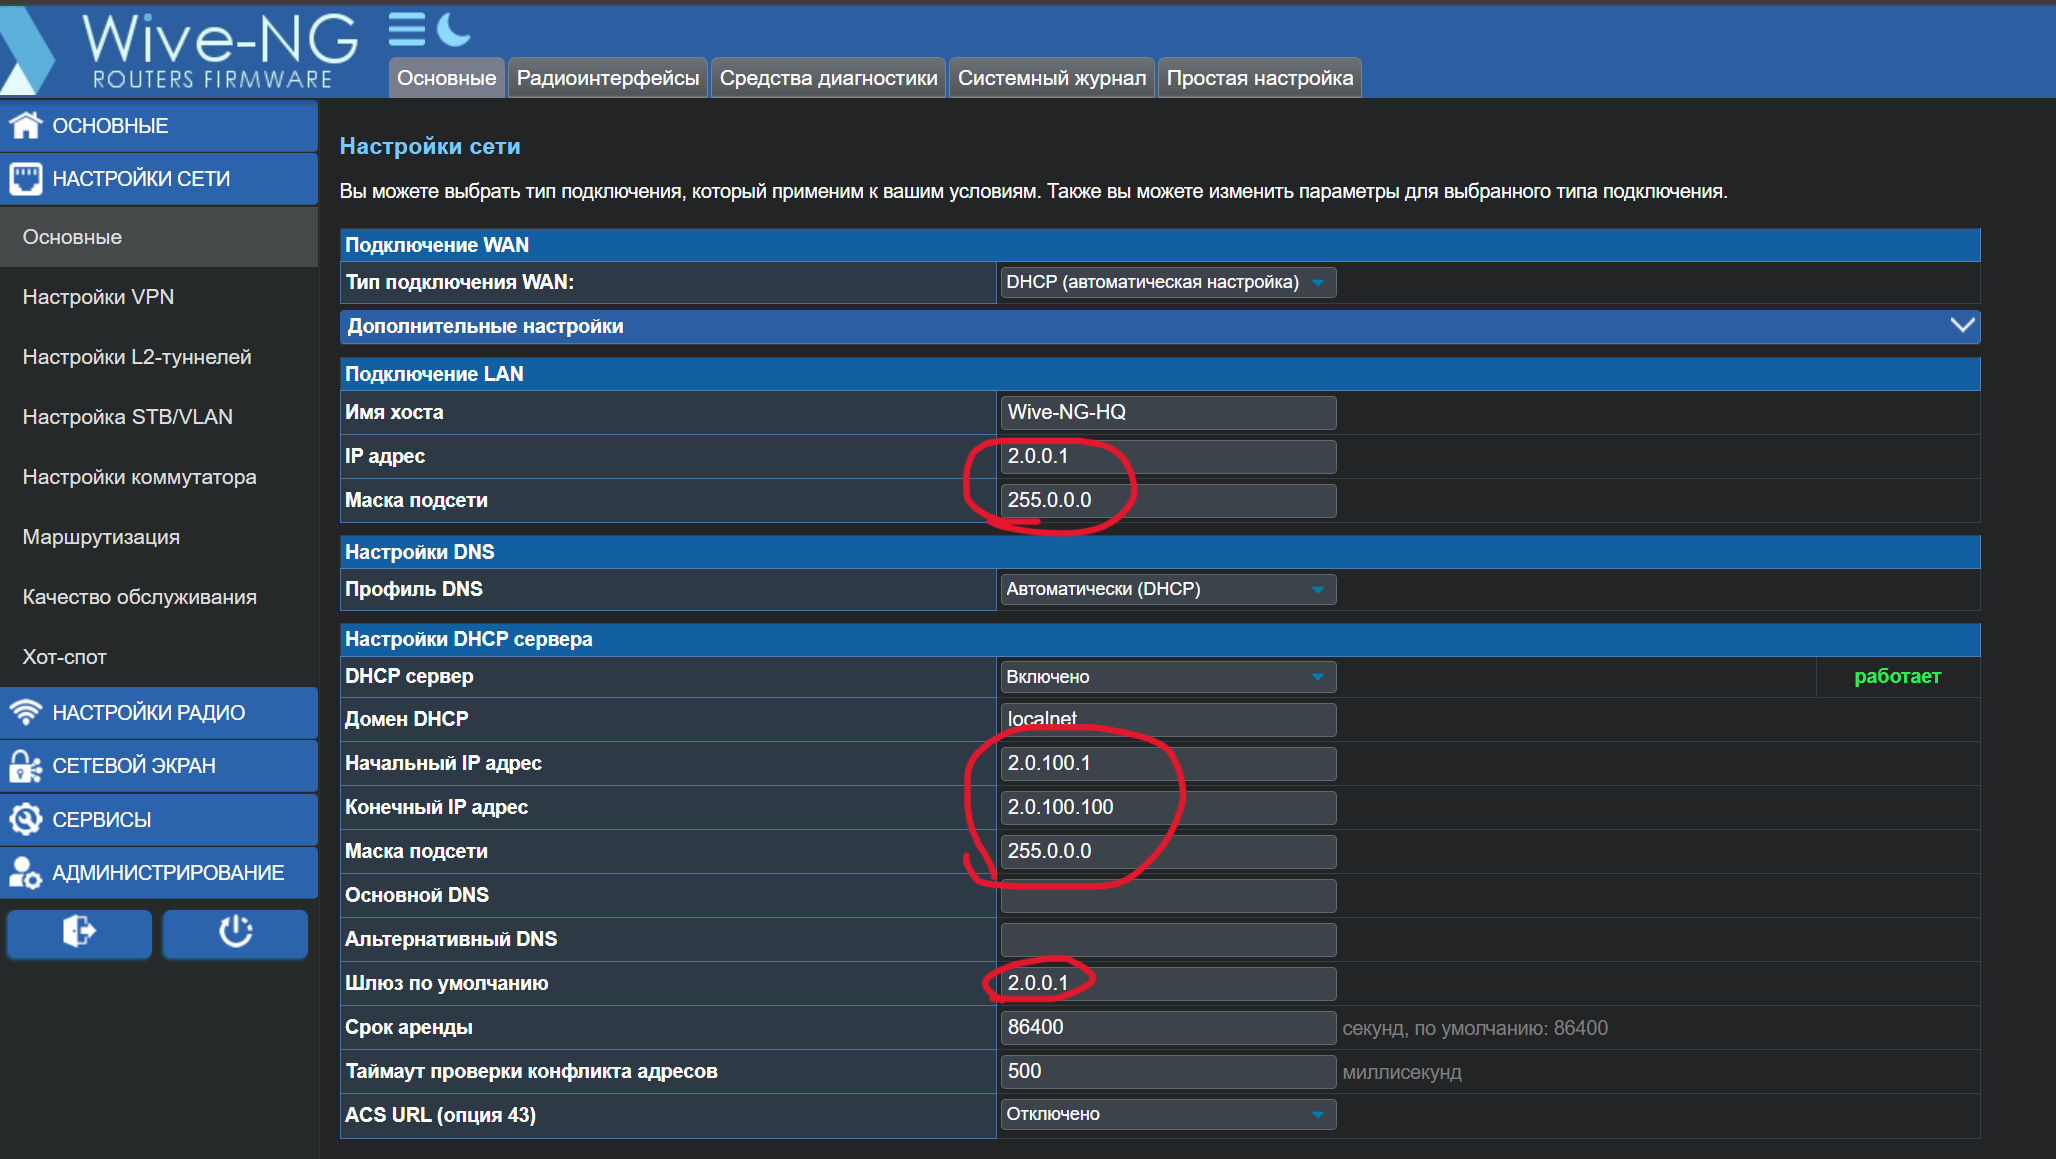Screen dimensions: 2056x1159
Task: Click the logout door button
Action: [x=79, y=932]
